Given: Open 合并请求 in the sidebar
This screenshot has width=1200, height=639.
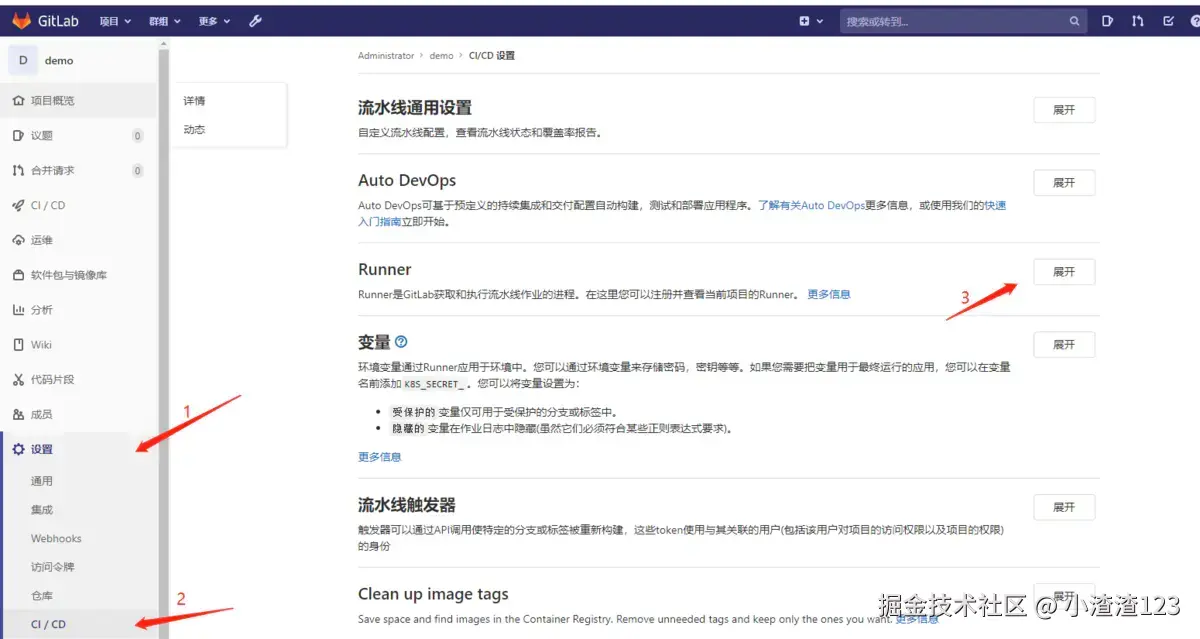Looking at the screenshot, I should [x=79, y=171].
